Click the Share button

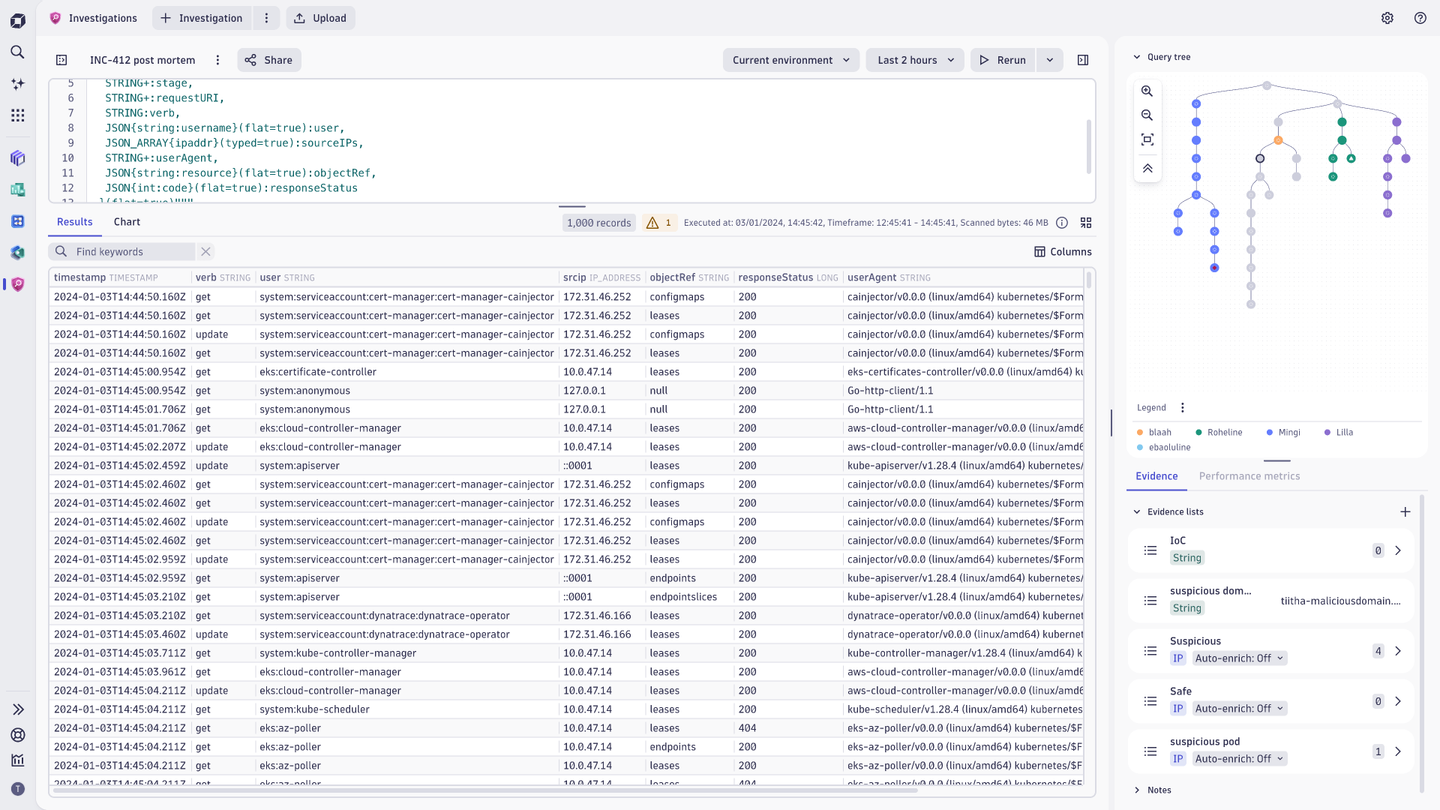pos(268,60)
